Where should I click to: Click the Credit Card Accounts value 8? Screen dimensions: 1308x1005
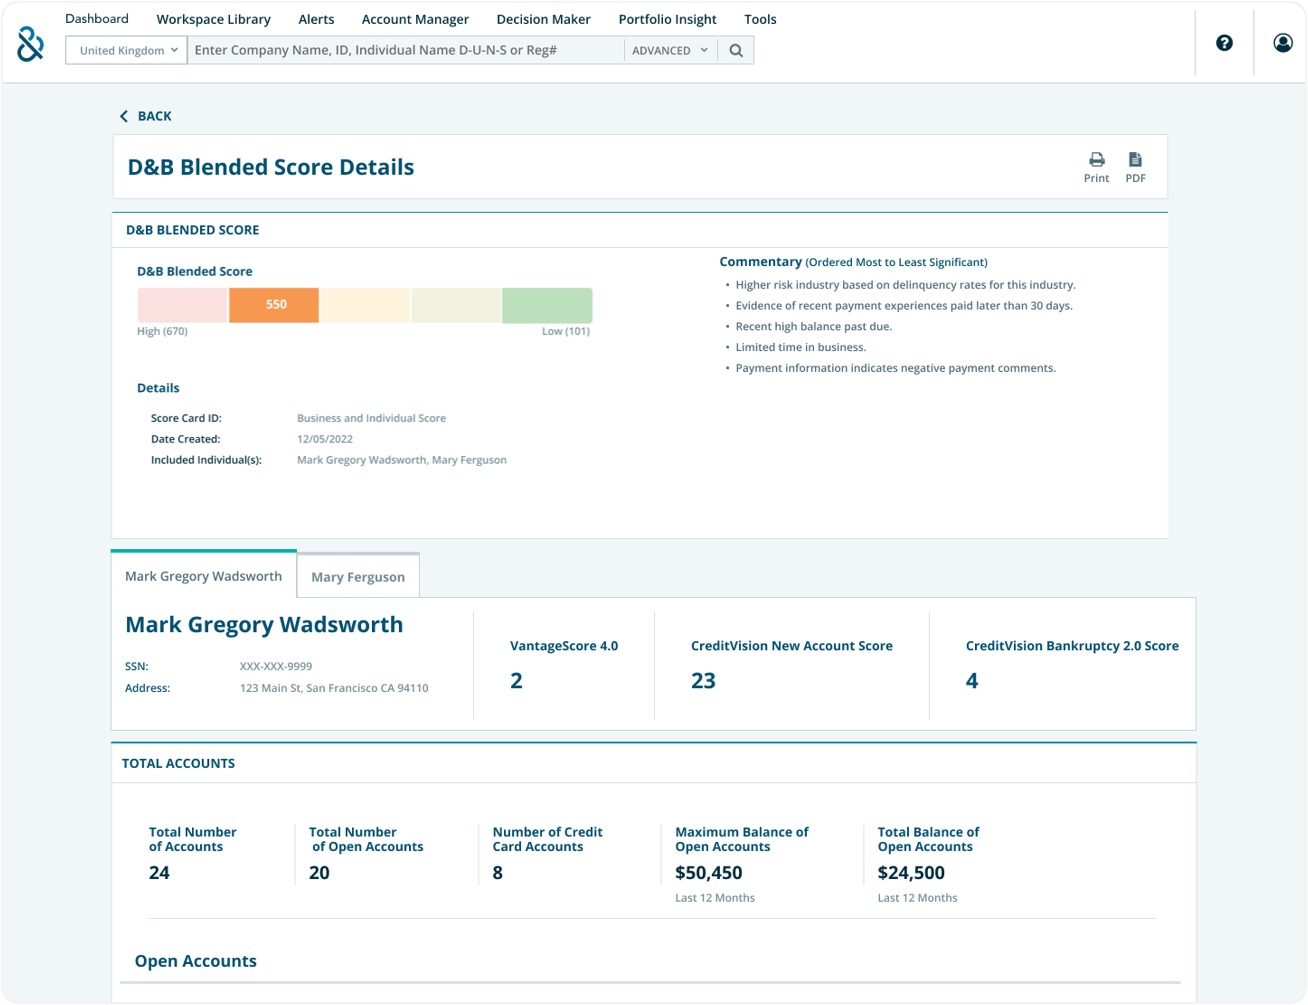[498, 873]
